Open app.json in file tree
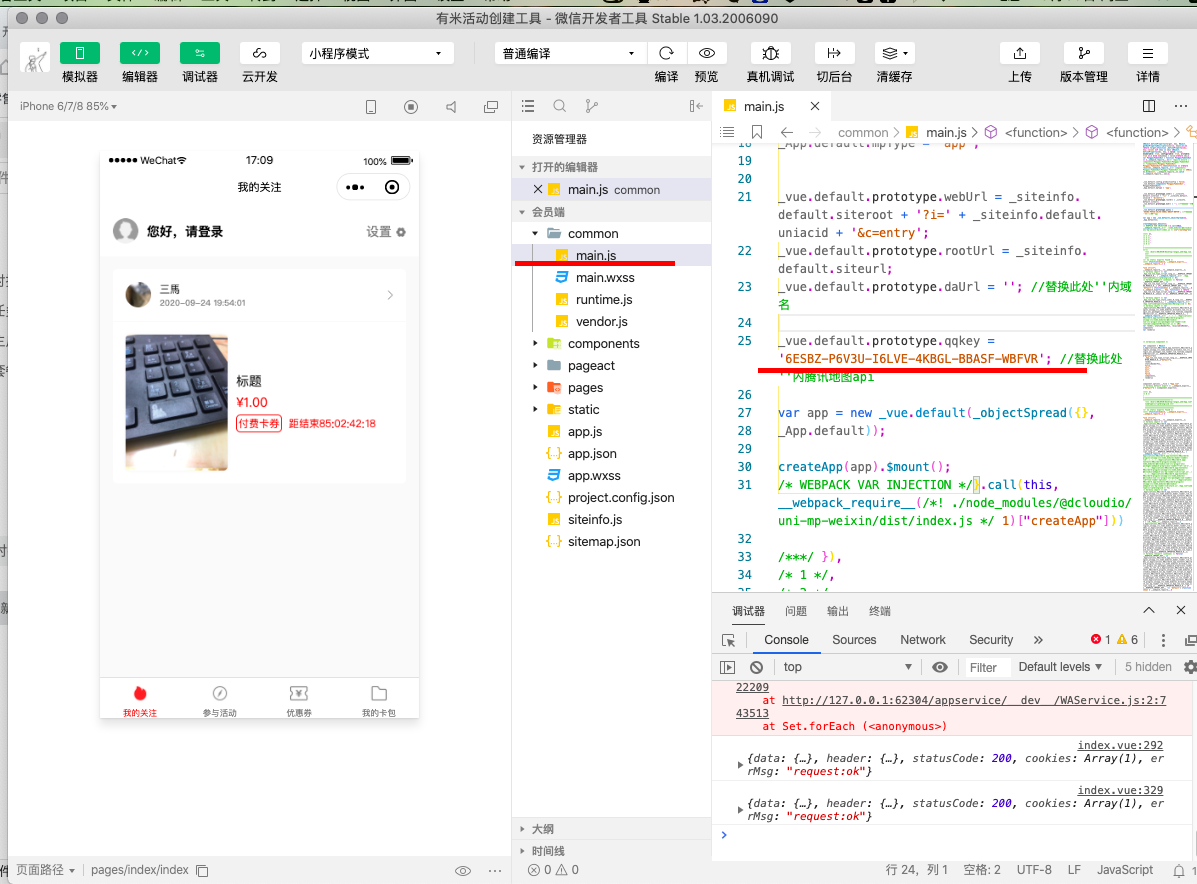The height and width of the screenshot is (884, 1197). (x=592, y=453)
